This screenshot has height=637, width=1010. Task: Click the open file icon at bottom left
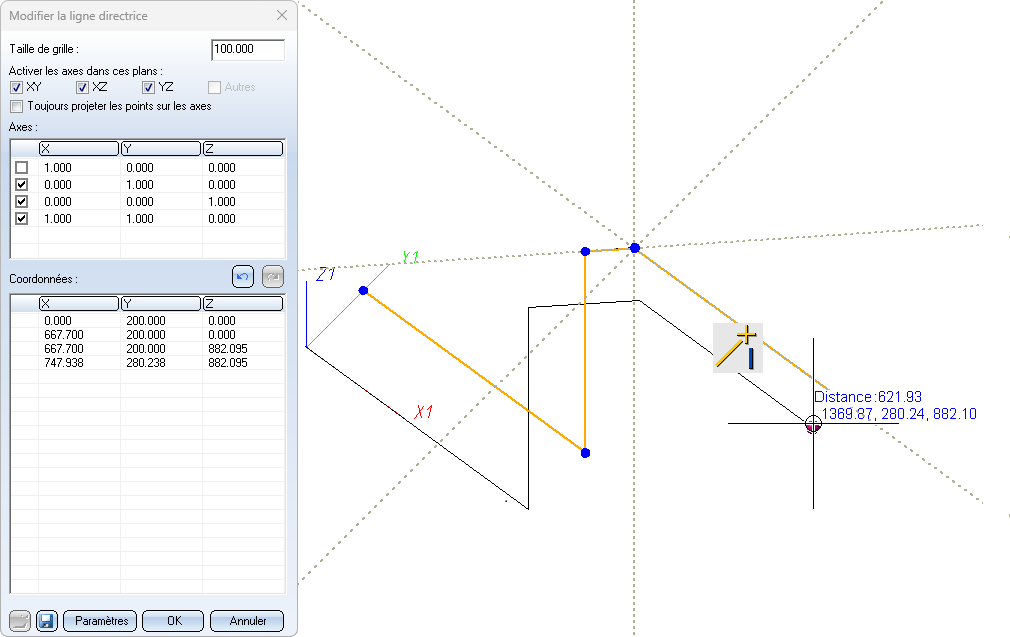click(20, 621)
